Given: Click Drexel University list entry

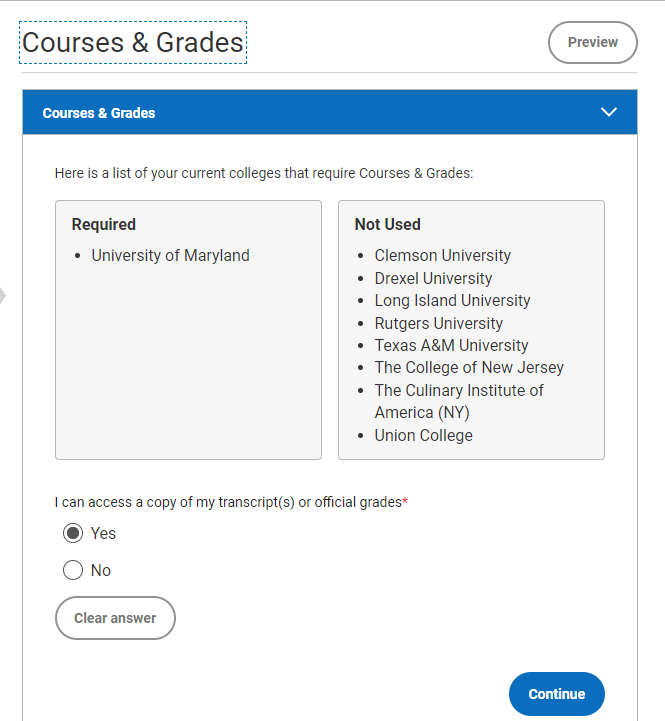Looking at the screenshot, I should click(x=433, y=278).
